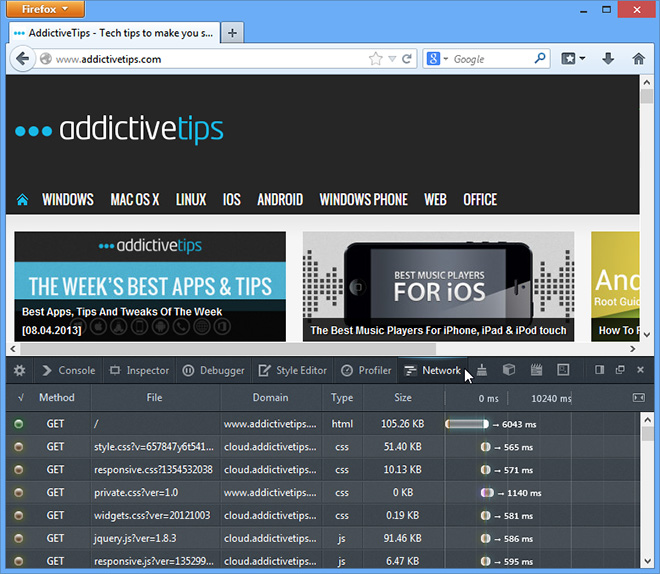Select the jquery.js?ver=1.8.3 request row
Viewport: 660px width, 574px height.
323,538
